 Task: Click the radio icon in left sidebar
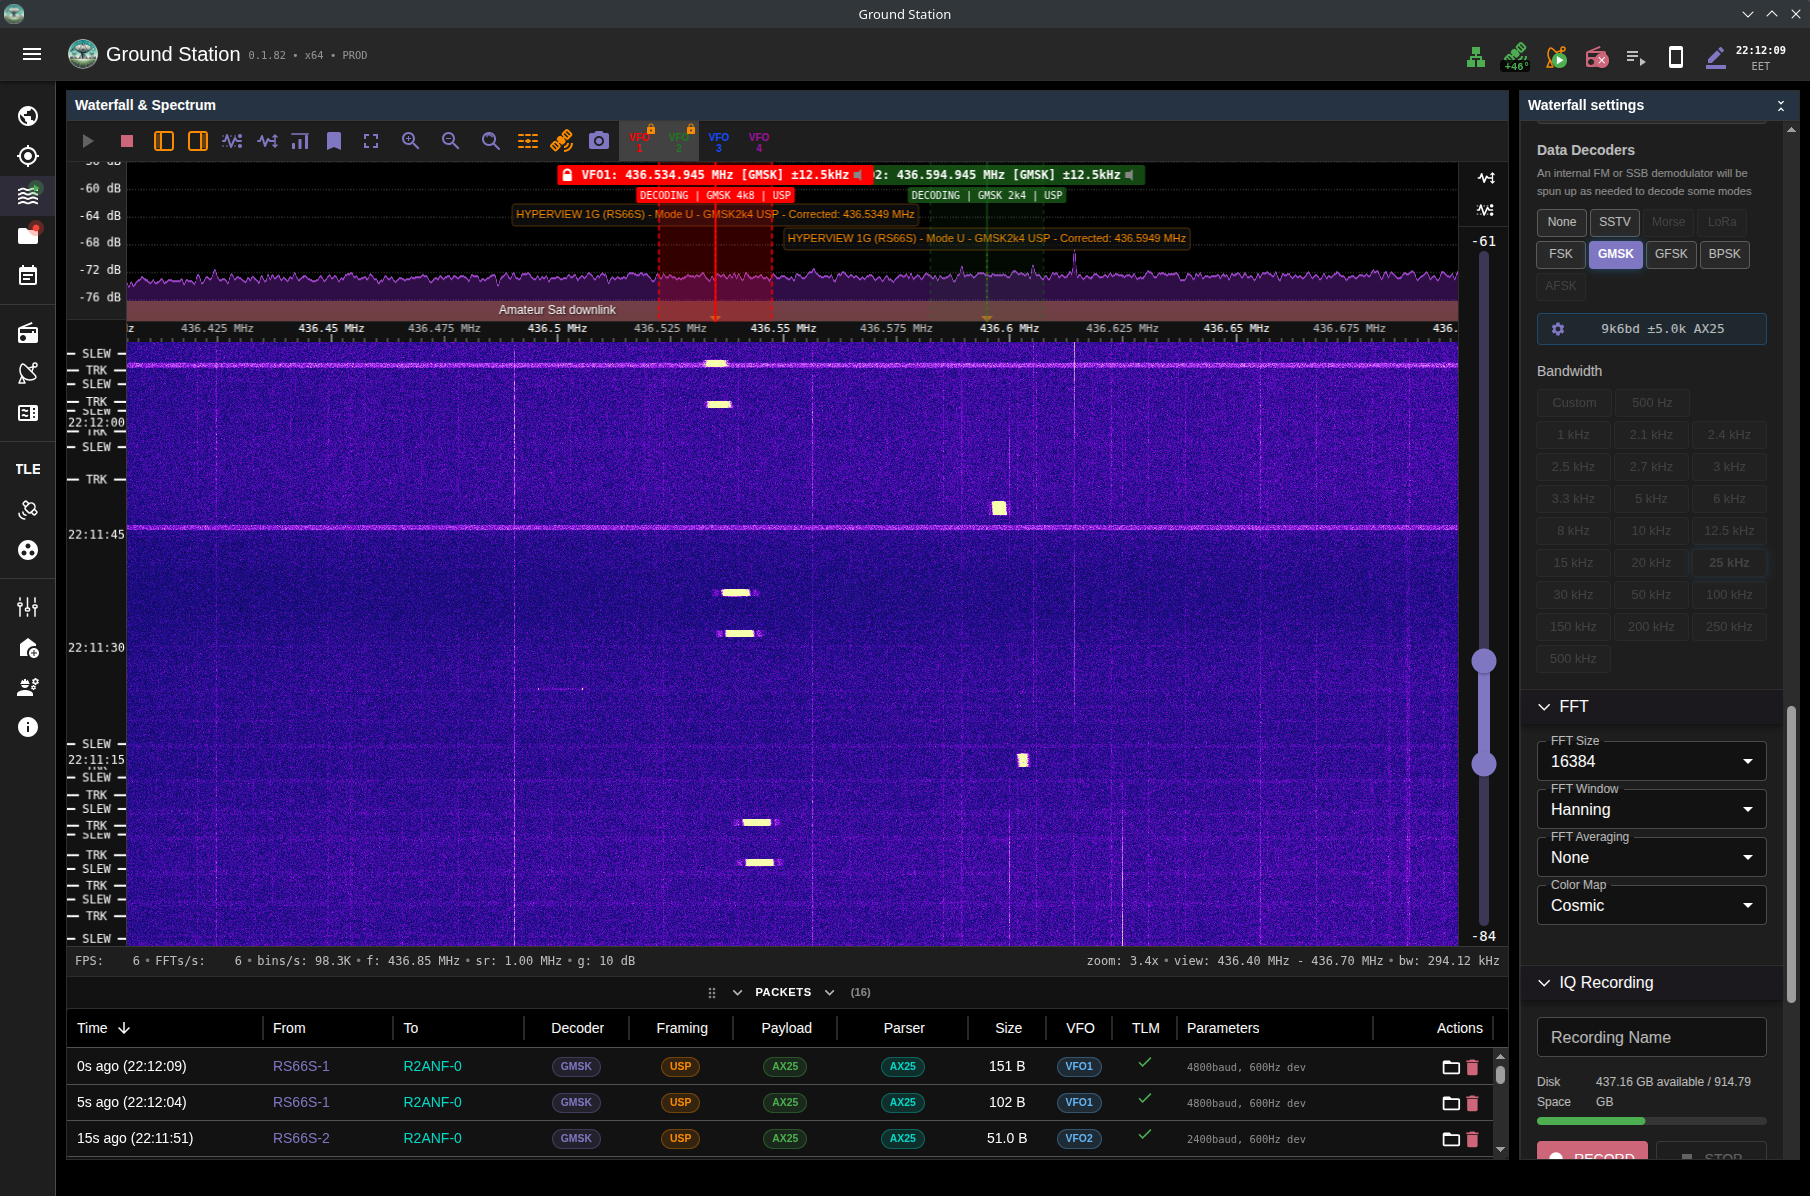pyautogui.click(x=27, y=333)
